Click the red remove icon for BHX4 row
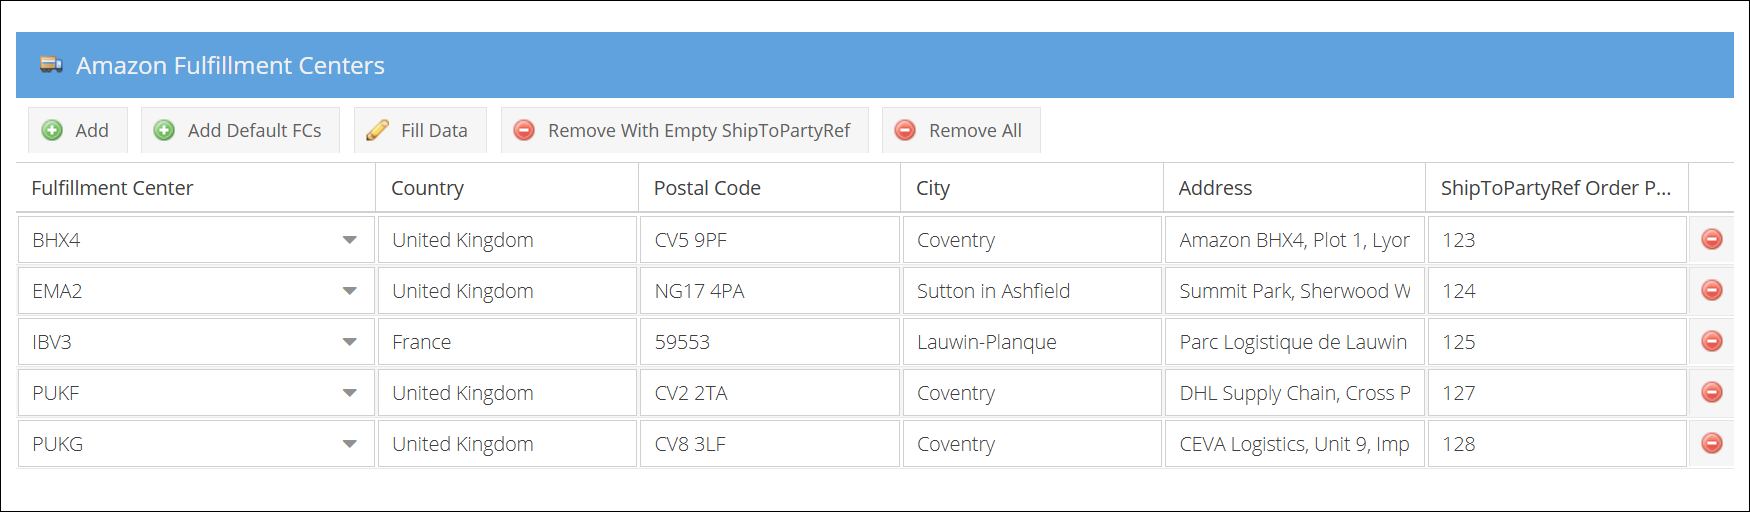The width and height of the screenshot is (1750, 512). point(1712,240)
